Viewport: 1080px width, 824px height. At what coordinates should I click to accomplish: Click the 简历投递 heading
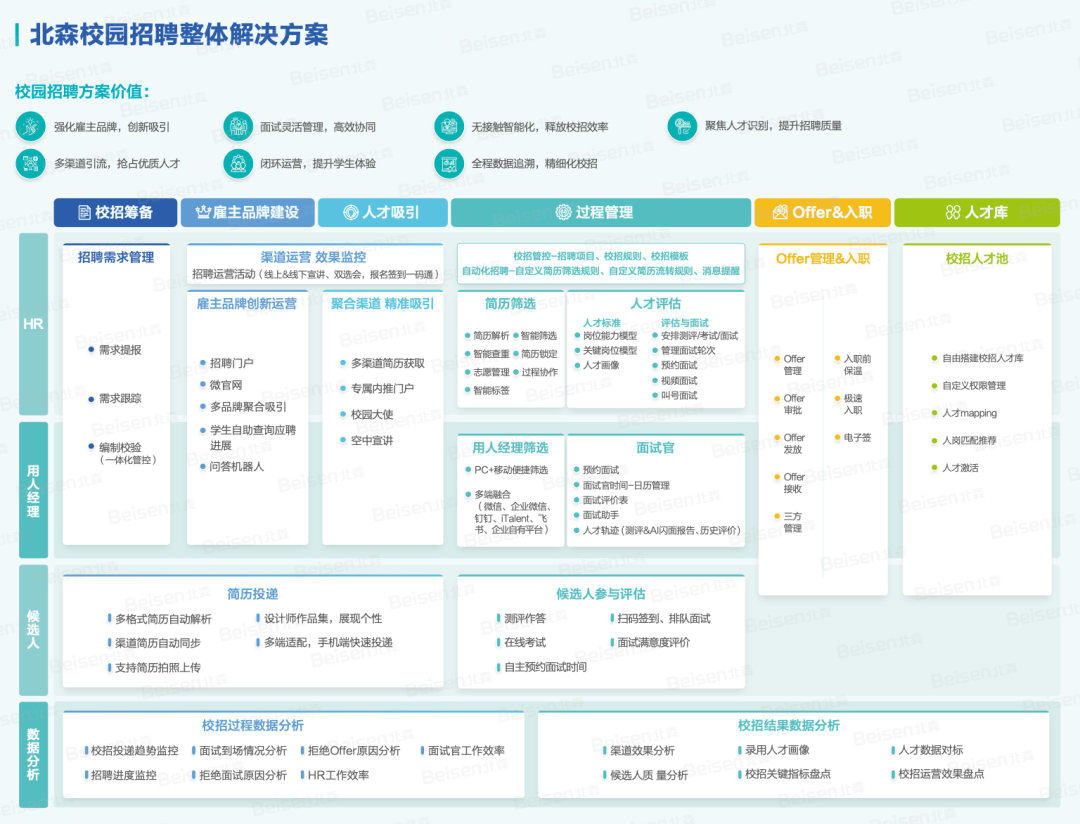pyautogui.click(x=253, y=594)
